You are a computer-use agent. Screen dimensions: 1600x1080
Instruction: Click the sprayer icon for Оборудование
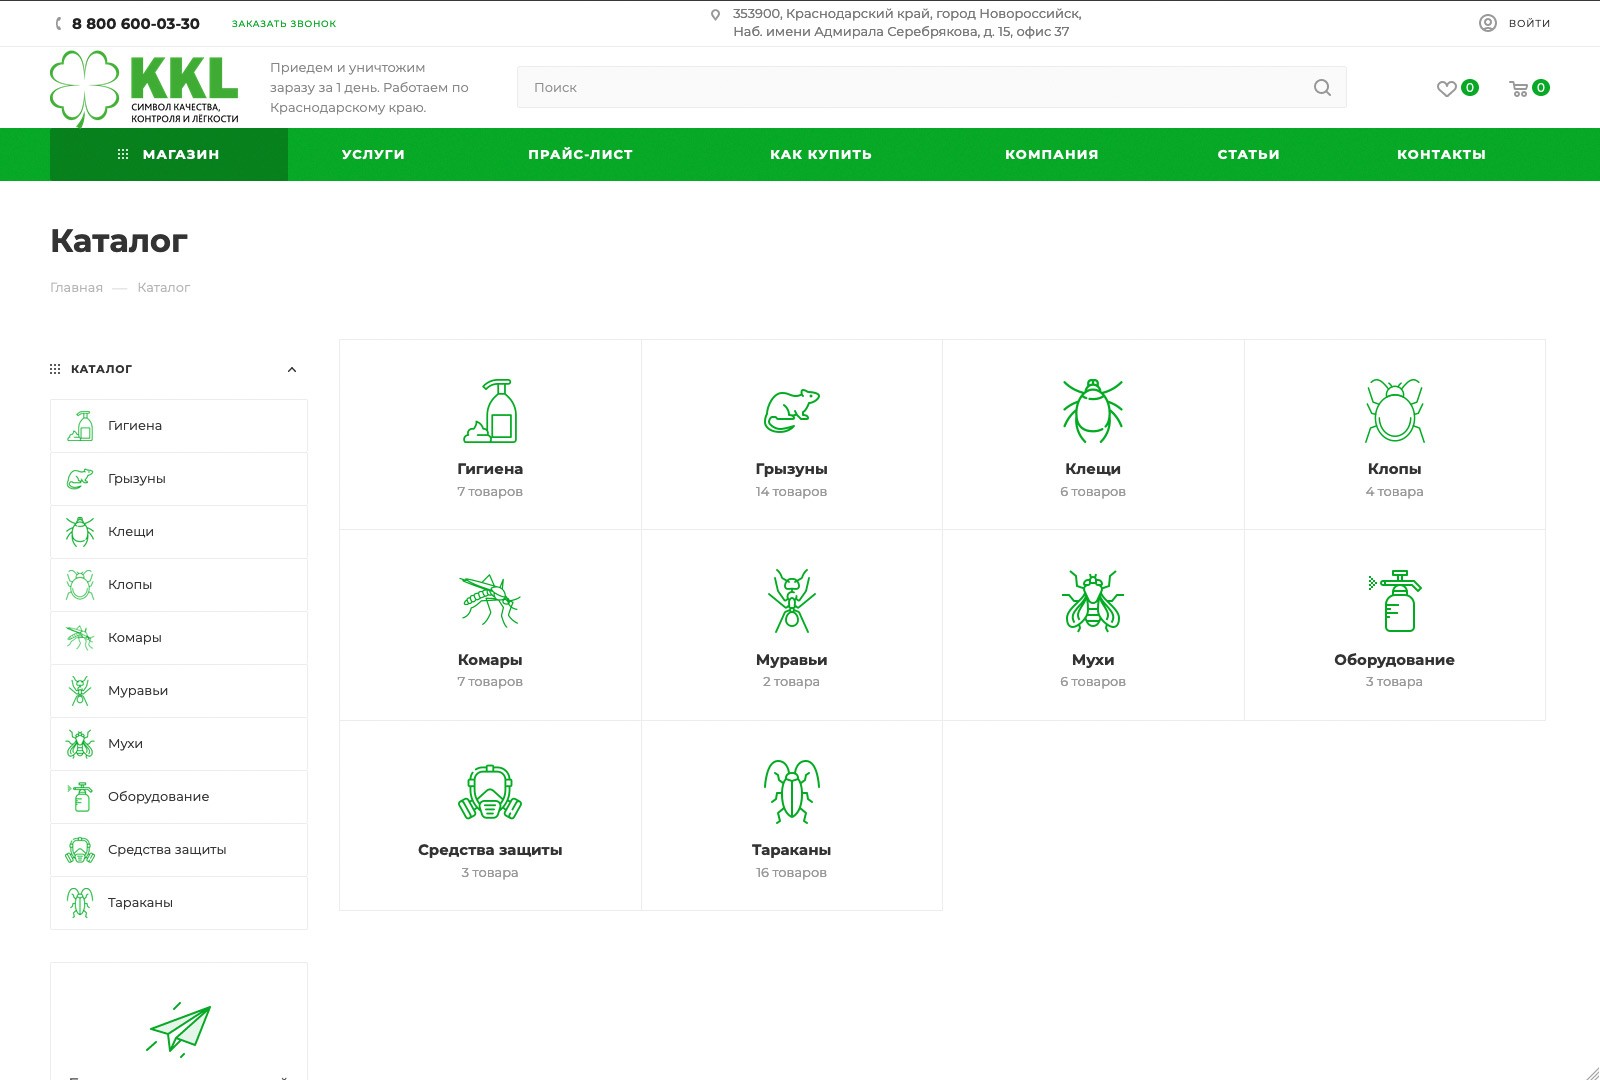click(1394, 600)
